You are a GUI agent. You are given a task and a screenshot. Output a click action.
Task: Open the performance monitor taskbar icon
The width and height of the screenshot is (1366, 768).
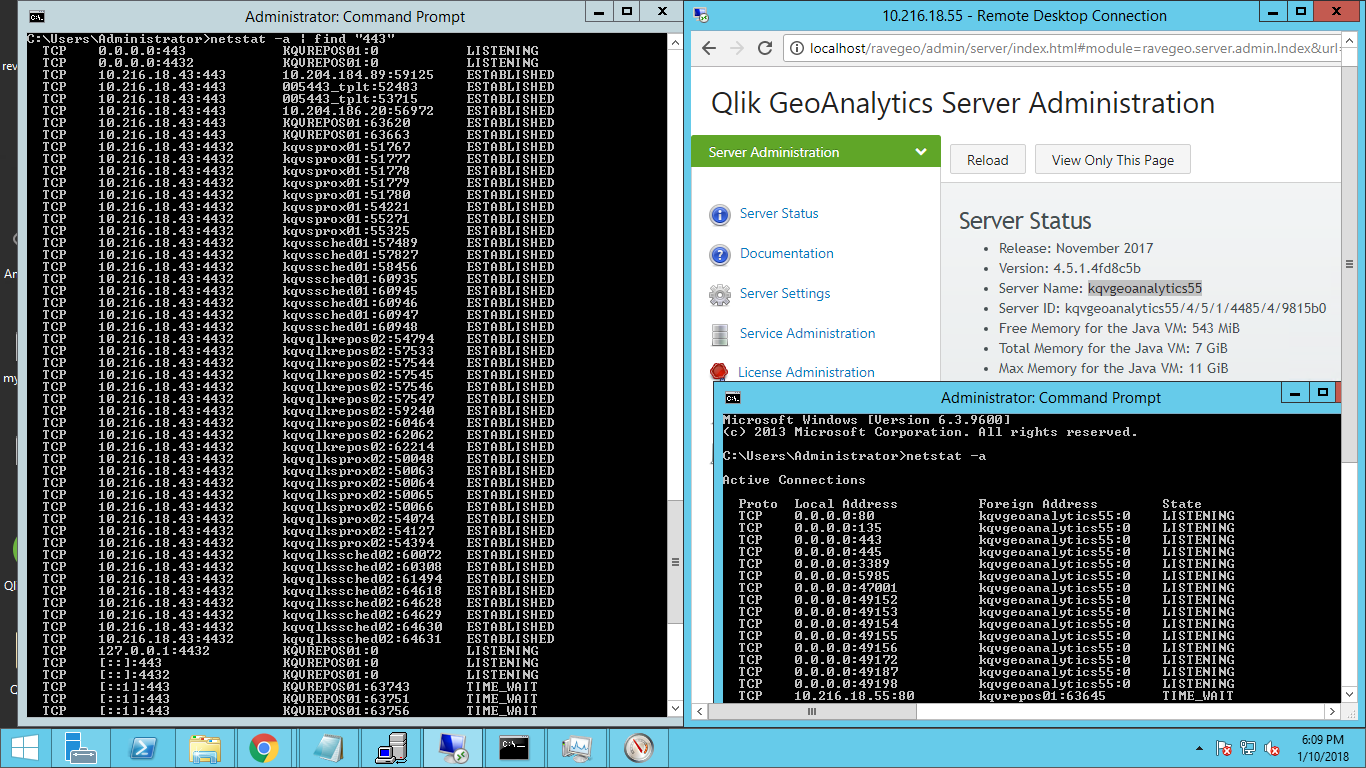pos(577,748)
